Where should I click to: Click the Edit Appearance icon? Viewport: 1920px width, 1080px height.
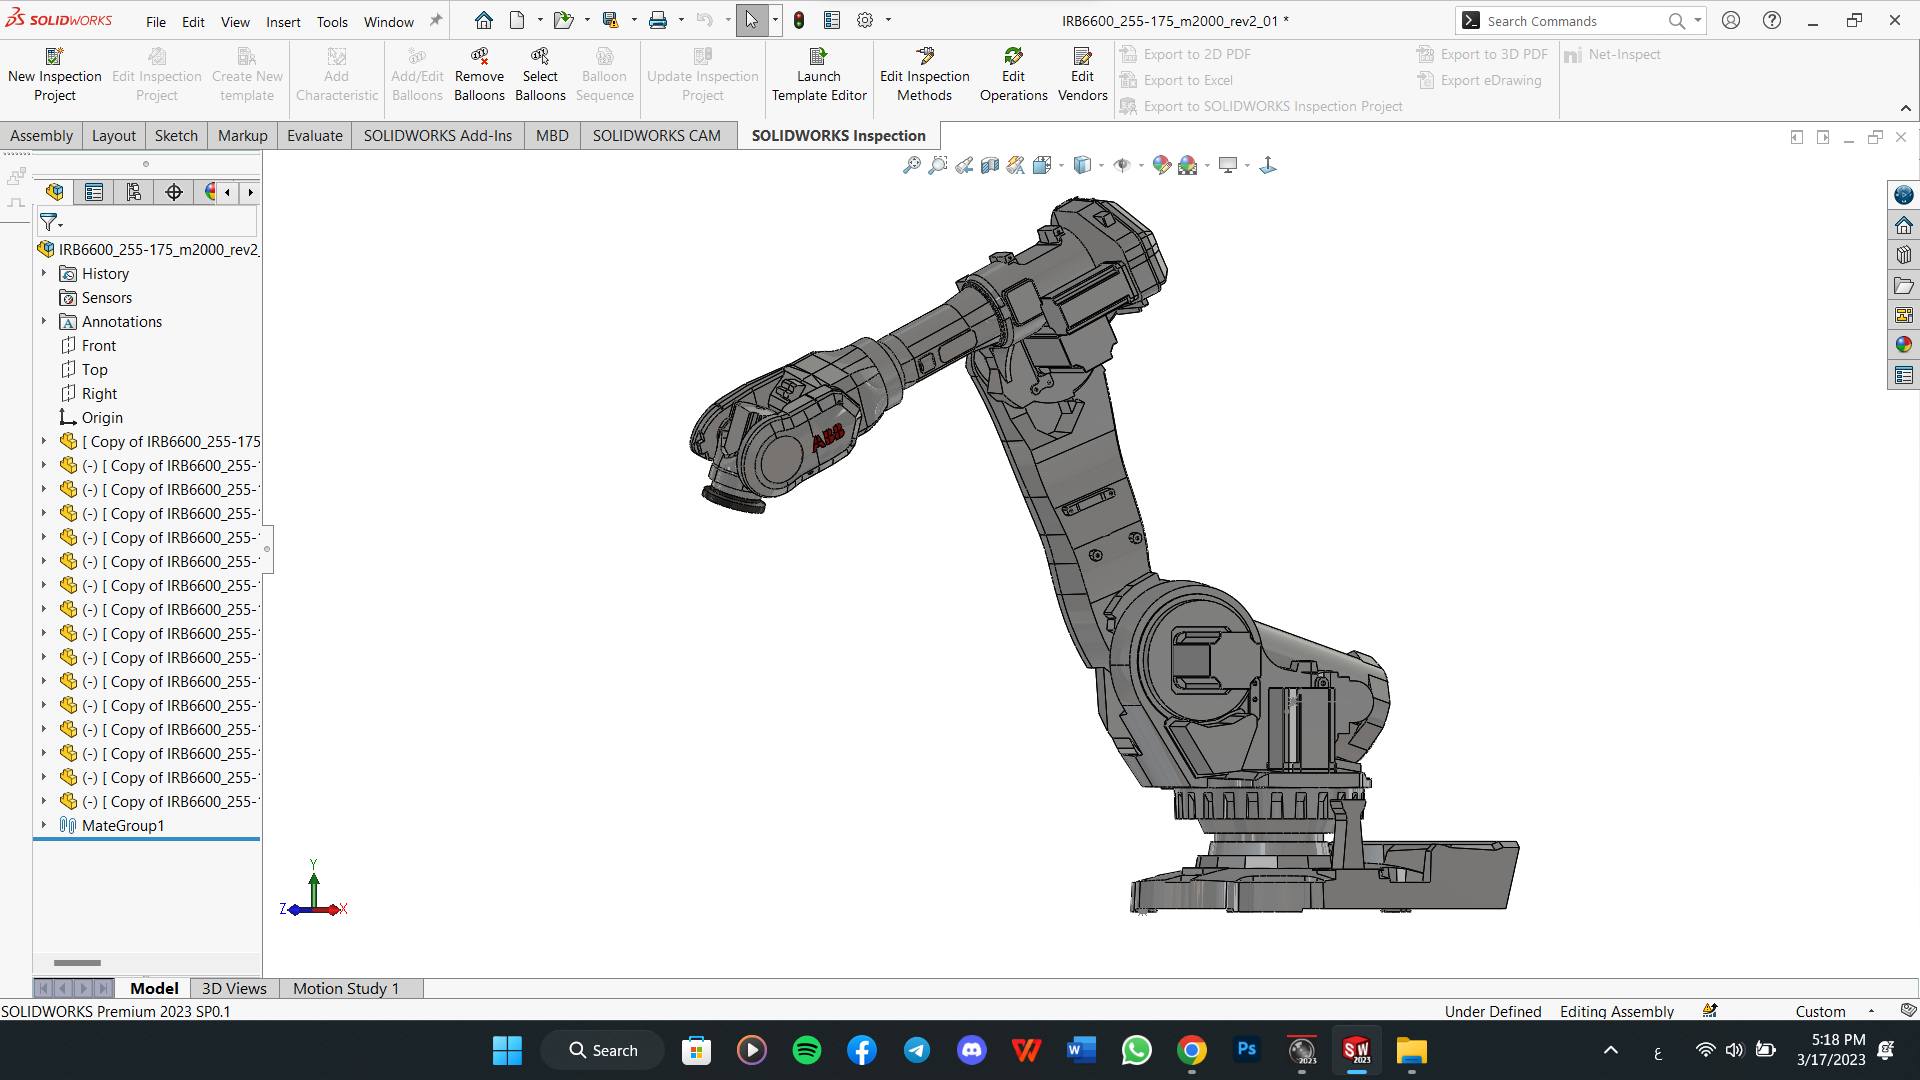pyautogui.click(x=1161, y=165)
